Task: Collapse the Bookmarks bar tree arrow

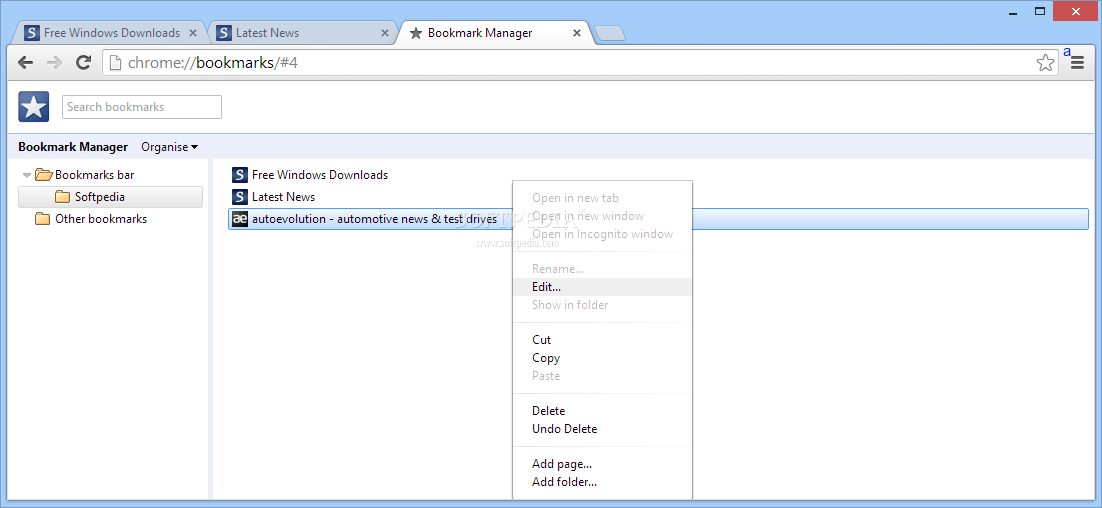Action: (x=27, y=175)
